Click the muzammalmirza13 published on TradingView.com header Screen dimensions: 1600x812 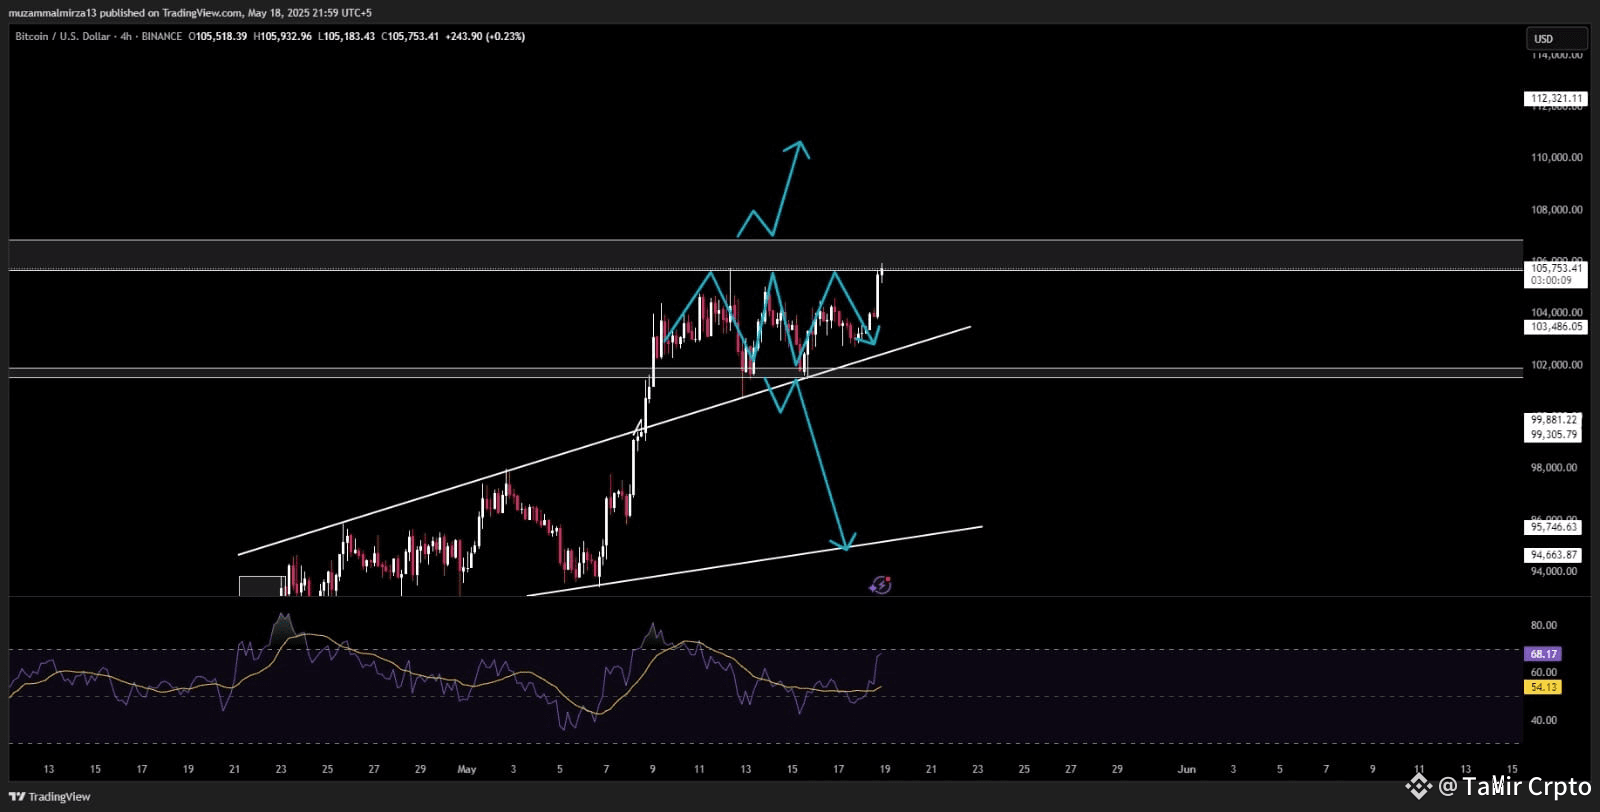[x=190, y=13]
